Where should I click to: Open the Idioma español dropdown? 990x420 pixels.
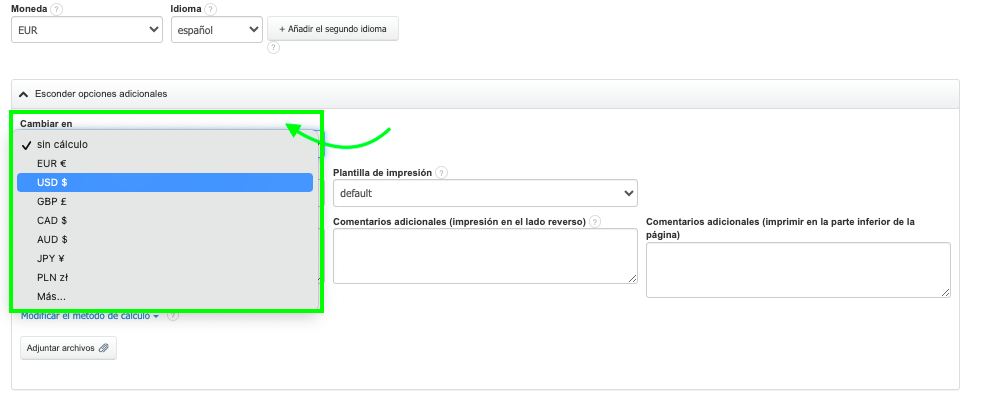point(216,30)
